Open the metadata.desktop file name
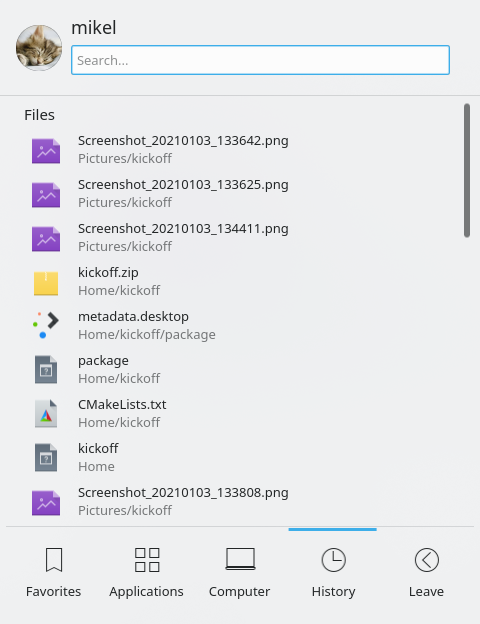The image size is (480, 624). coord(133,317)
